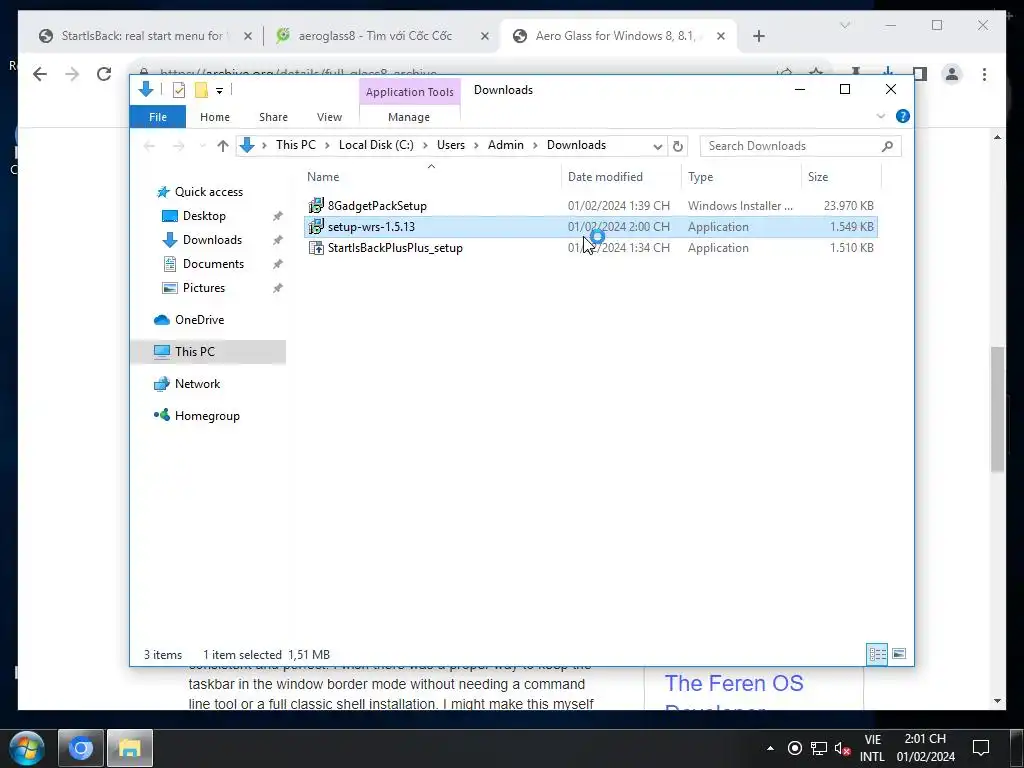The width and height of the screenshot is (1024, 768).
Task: Click the StartIsBackPlusPlus_setup file icon
Action: (316, 248)
